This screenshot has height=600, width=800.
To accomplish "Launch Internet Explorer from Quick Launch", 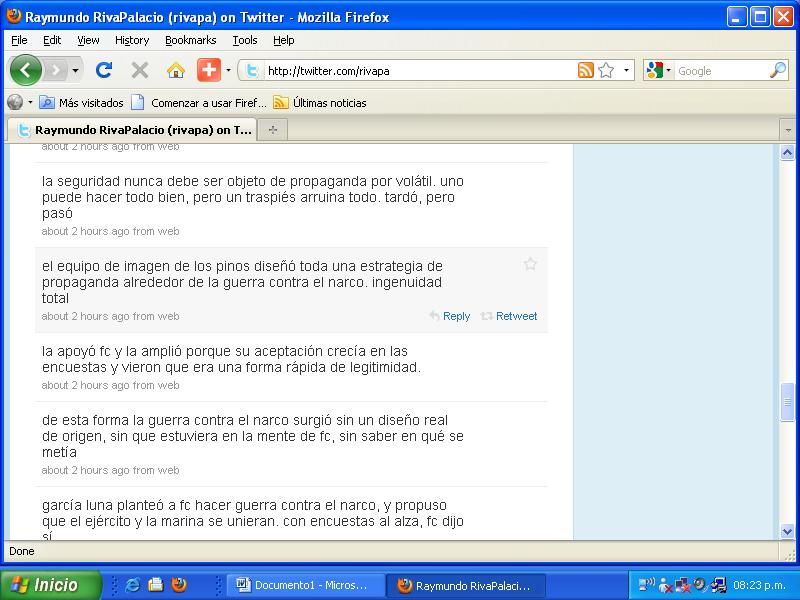I will [x=133, y=585].
